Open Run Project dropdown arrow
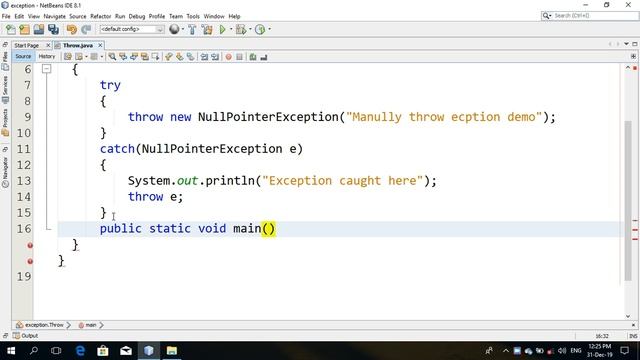This screenshot has width=640, height=360. (x=231, y=29)
